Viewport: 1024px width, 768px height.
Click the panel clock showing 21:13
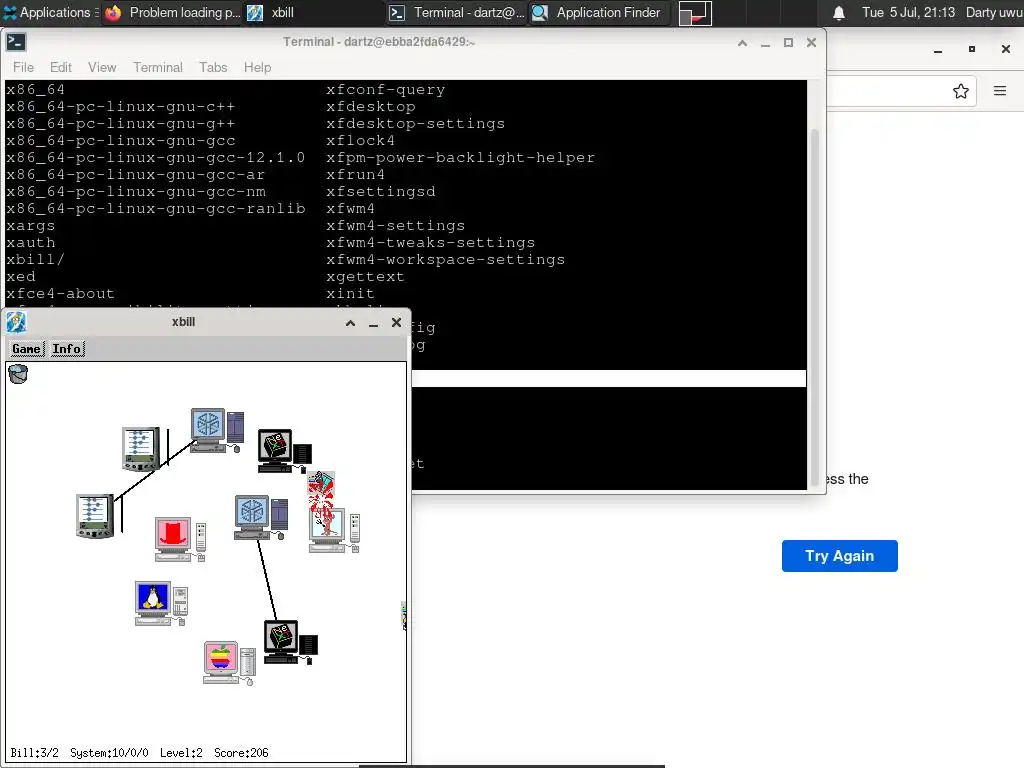pyautogui.click(x=908, y=12)
